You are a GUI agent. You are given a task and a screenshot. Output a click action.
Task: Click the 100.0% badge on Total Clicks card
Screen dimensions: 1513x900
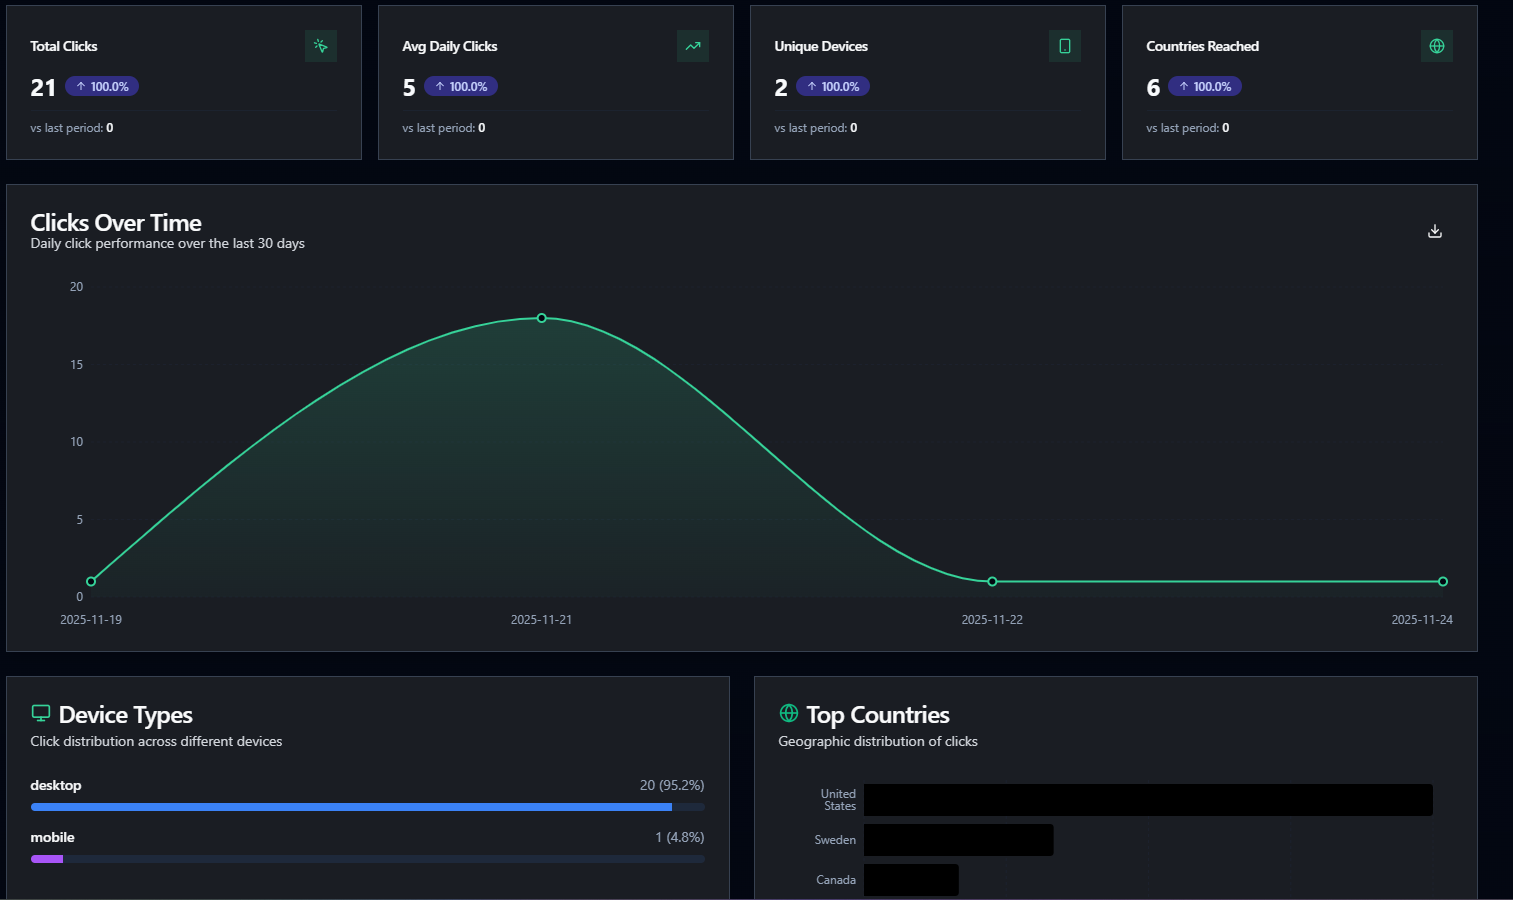(x=101, y=86)
